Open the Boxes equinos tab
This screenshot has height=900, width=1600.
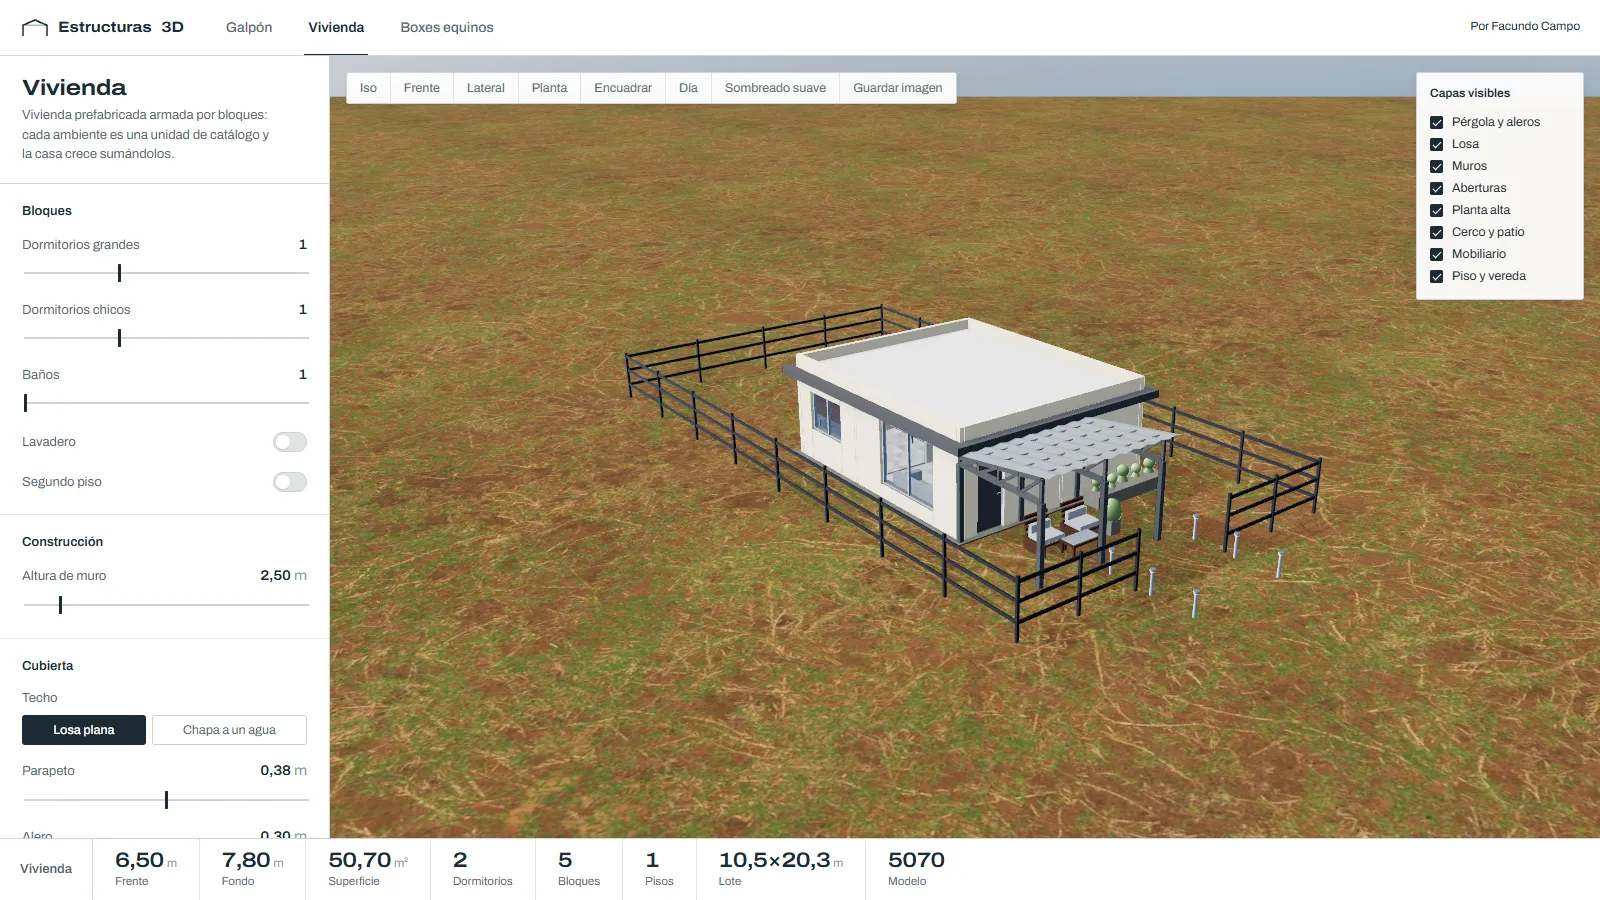[x=447, y=27]
